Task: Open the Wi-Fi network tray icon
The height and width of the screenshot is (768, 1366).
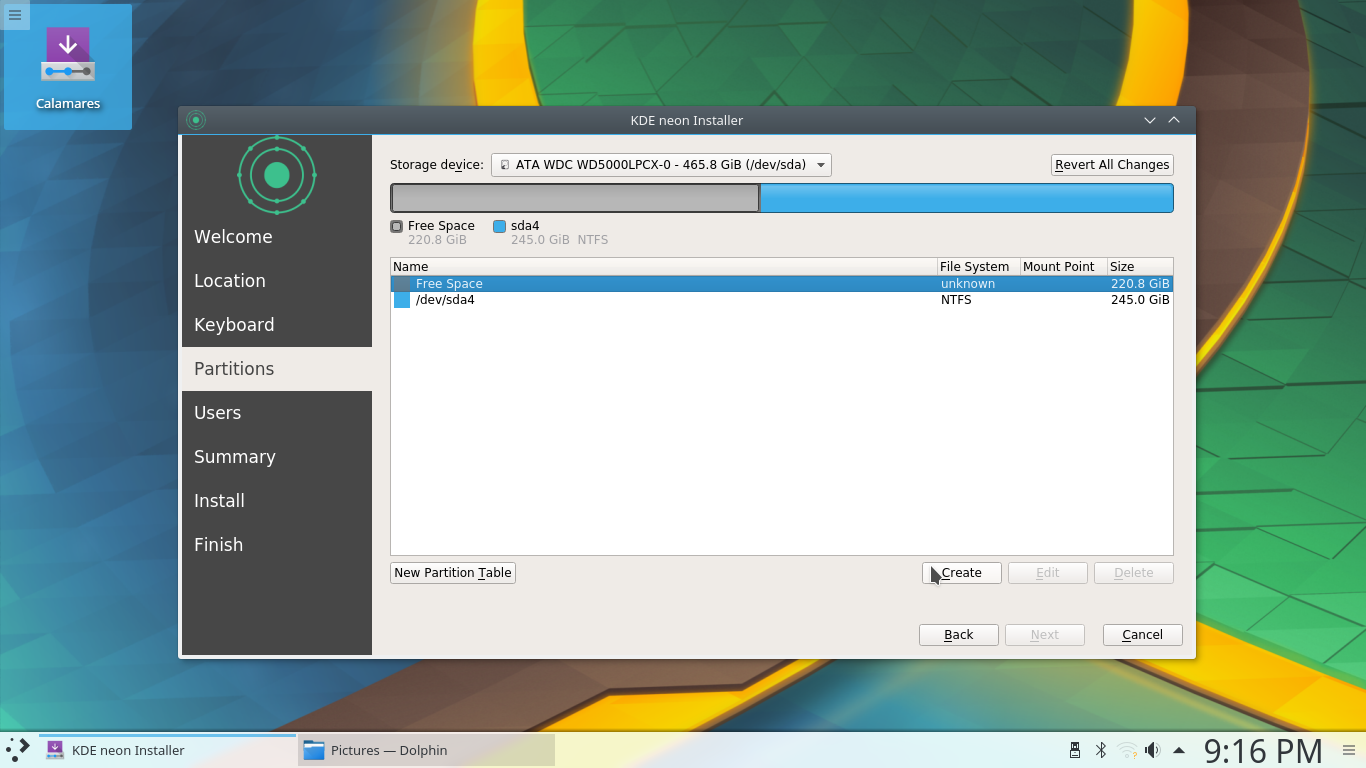Action: click(1127, 750)
